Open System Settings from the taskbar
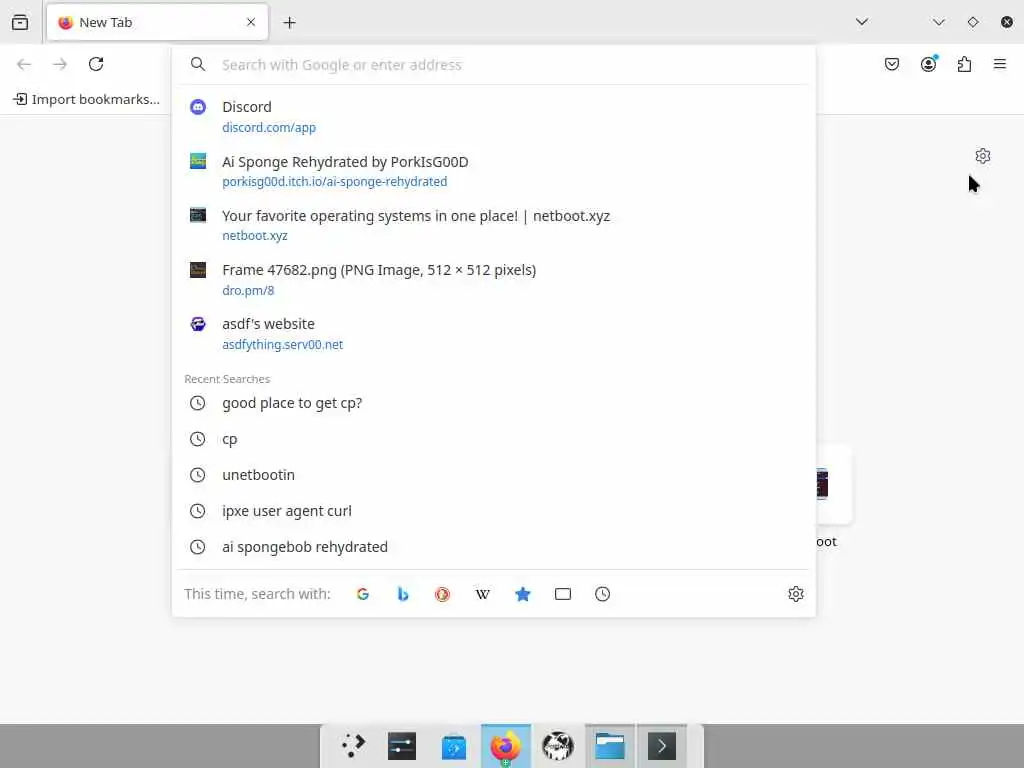This screenshot has width=1024, height=768. [402, 746]
